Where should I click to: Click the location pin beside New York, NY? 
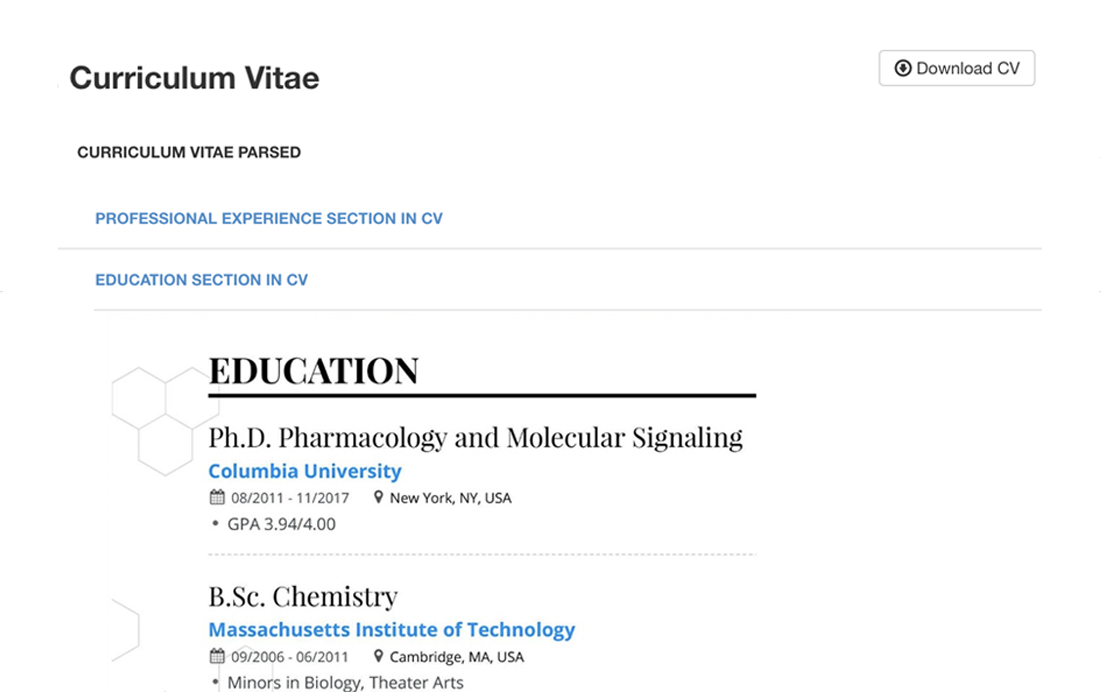click(x=379, y=497)
